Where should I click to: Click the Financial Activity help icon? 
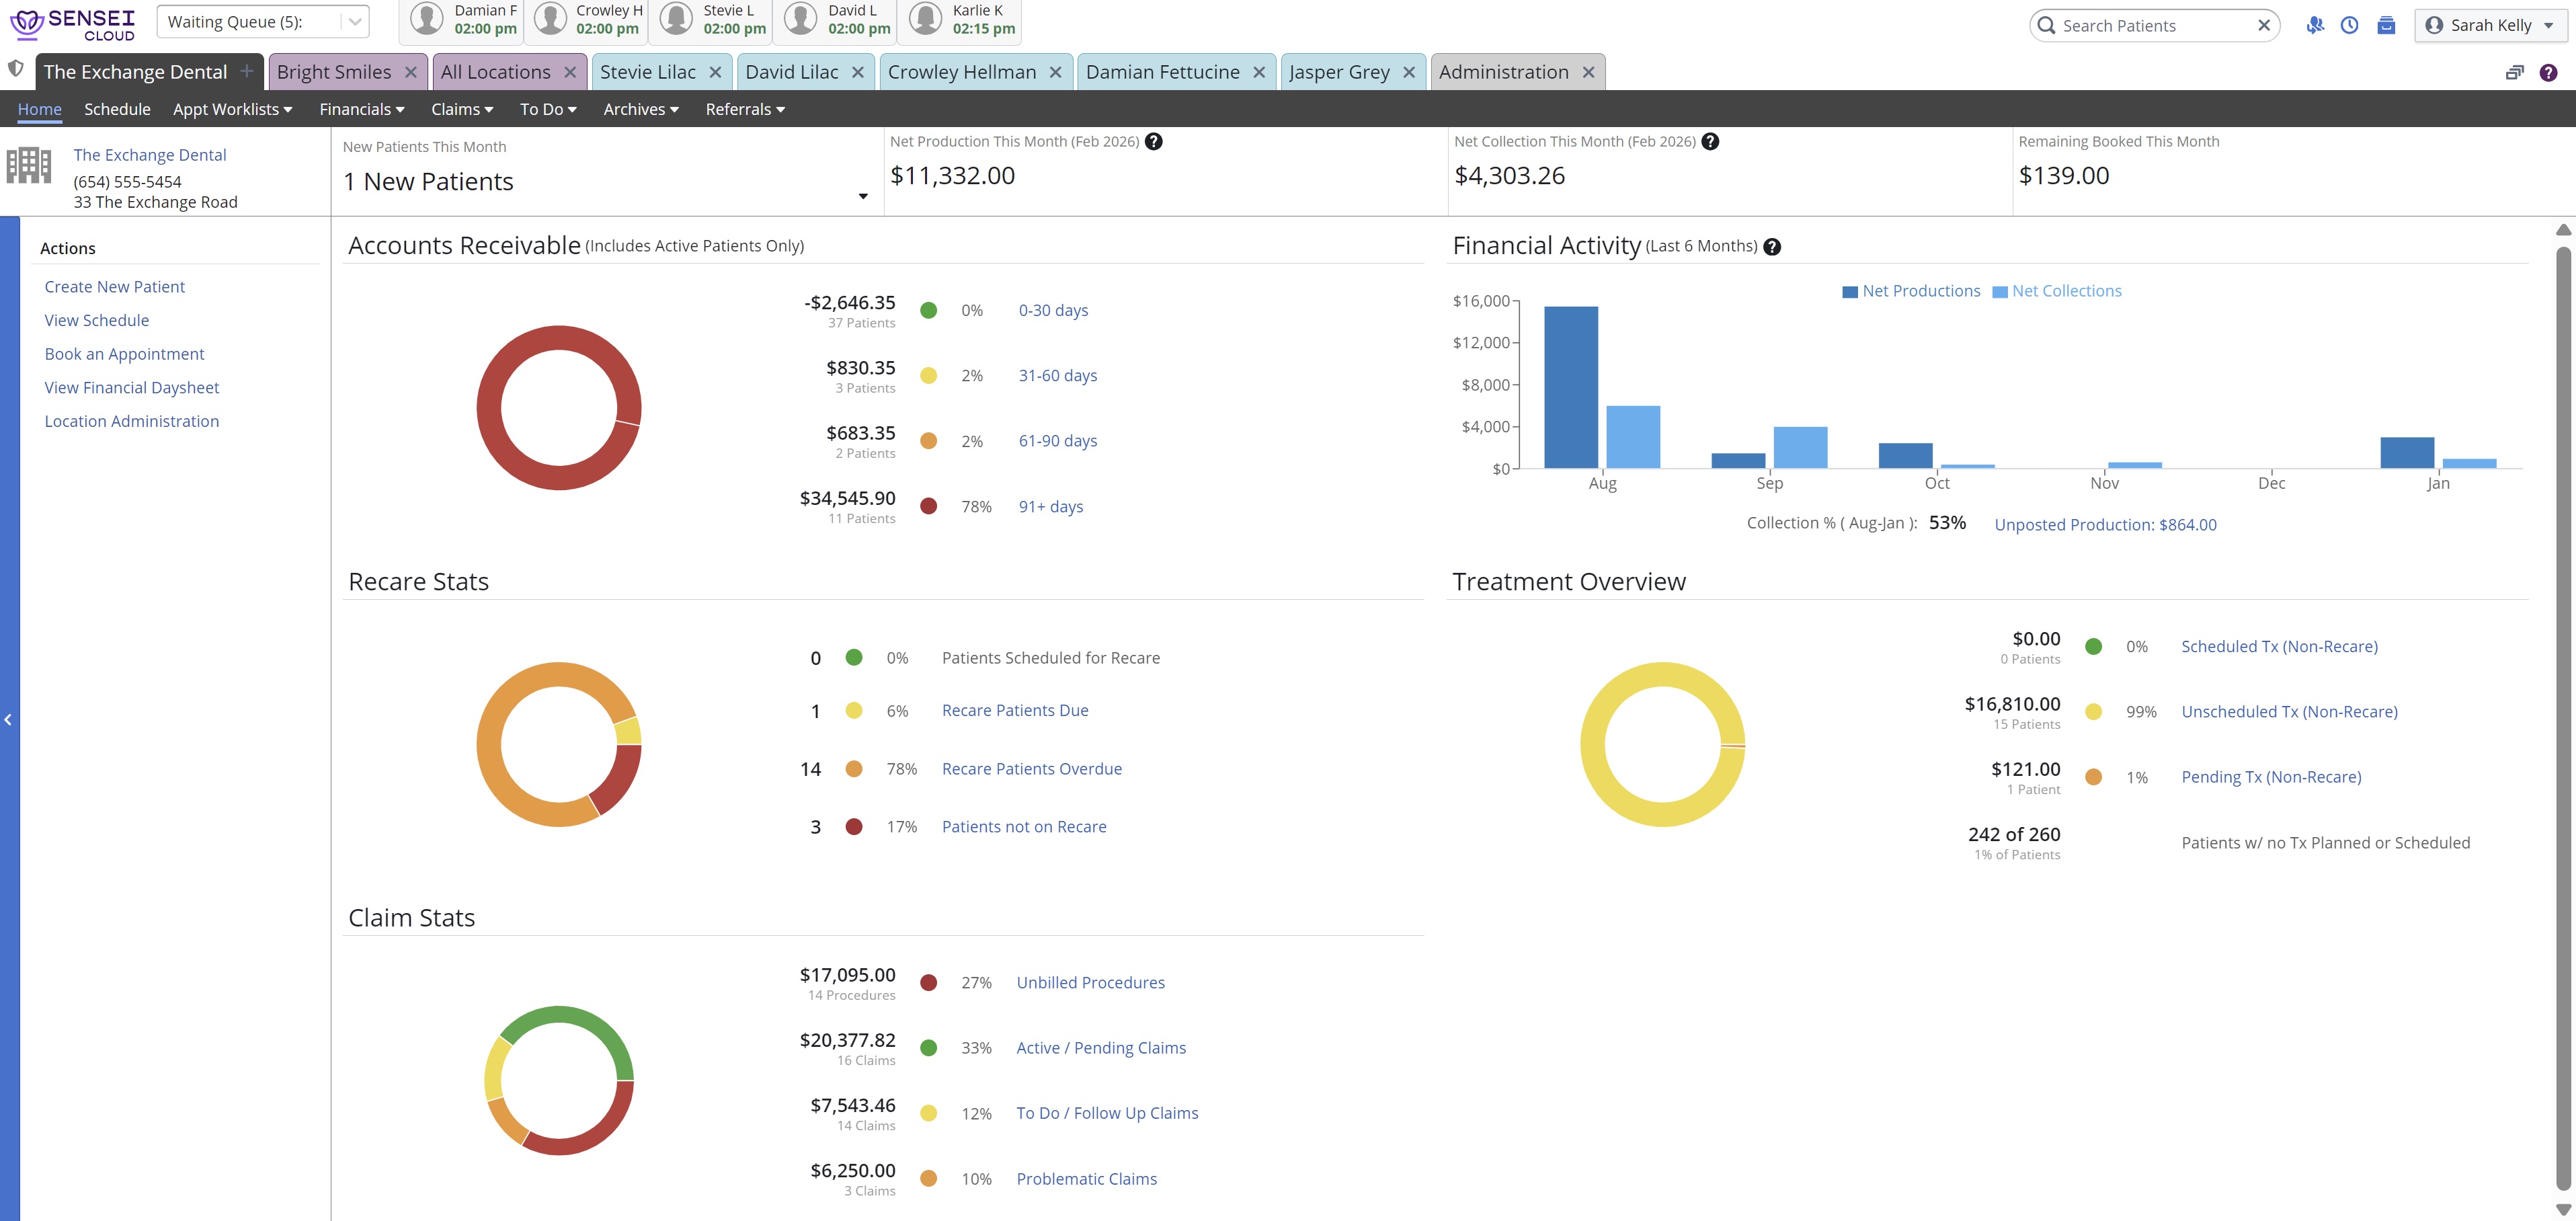[1771, 247]
